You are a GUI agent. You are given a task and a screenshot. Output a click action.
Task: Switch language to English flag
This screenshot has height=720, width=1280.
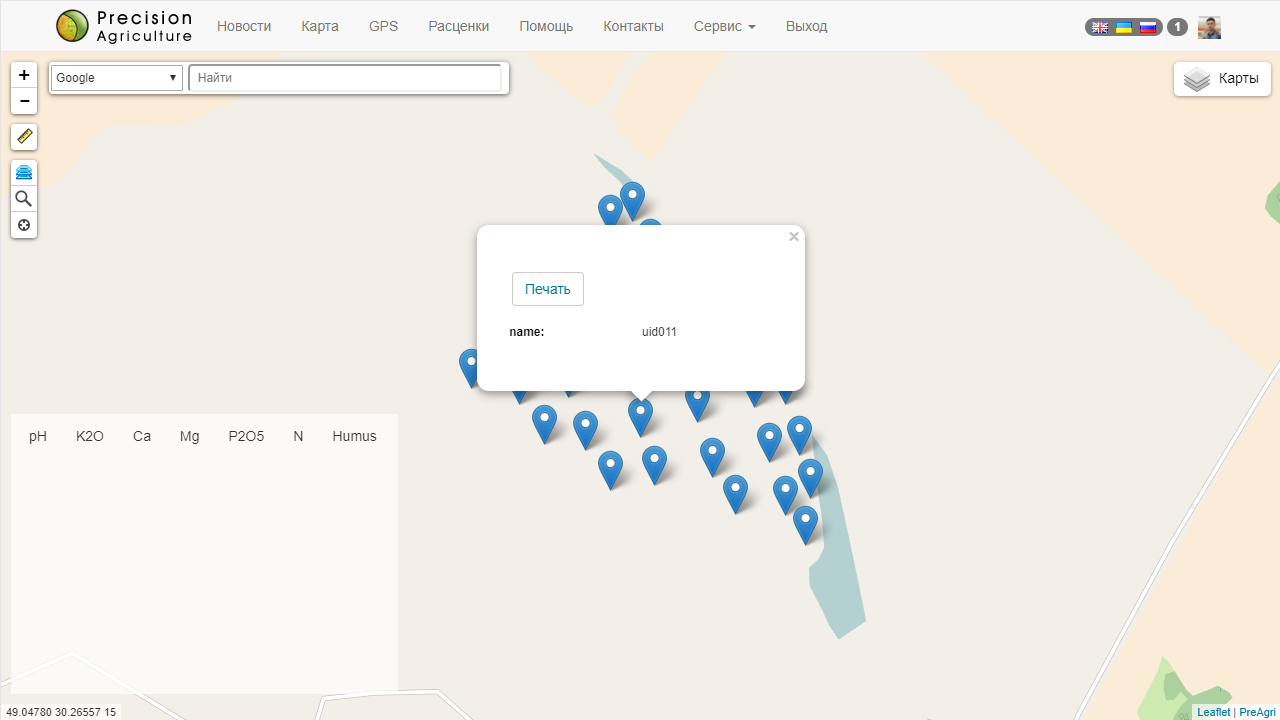tap(1100, 27)
